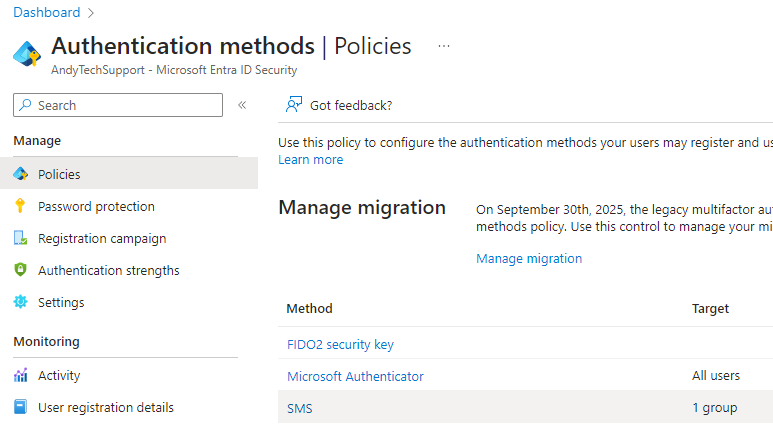Click the Manage migration link

click(x=529, y=259)
